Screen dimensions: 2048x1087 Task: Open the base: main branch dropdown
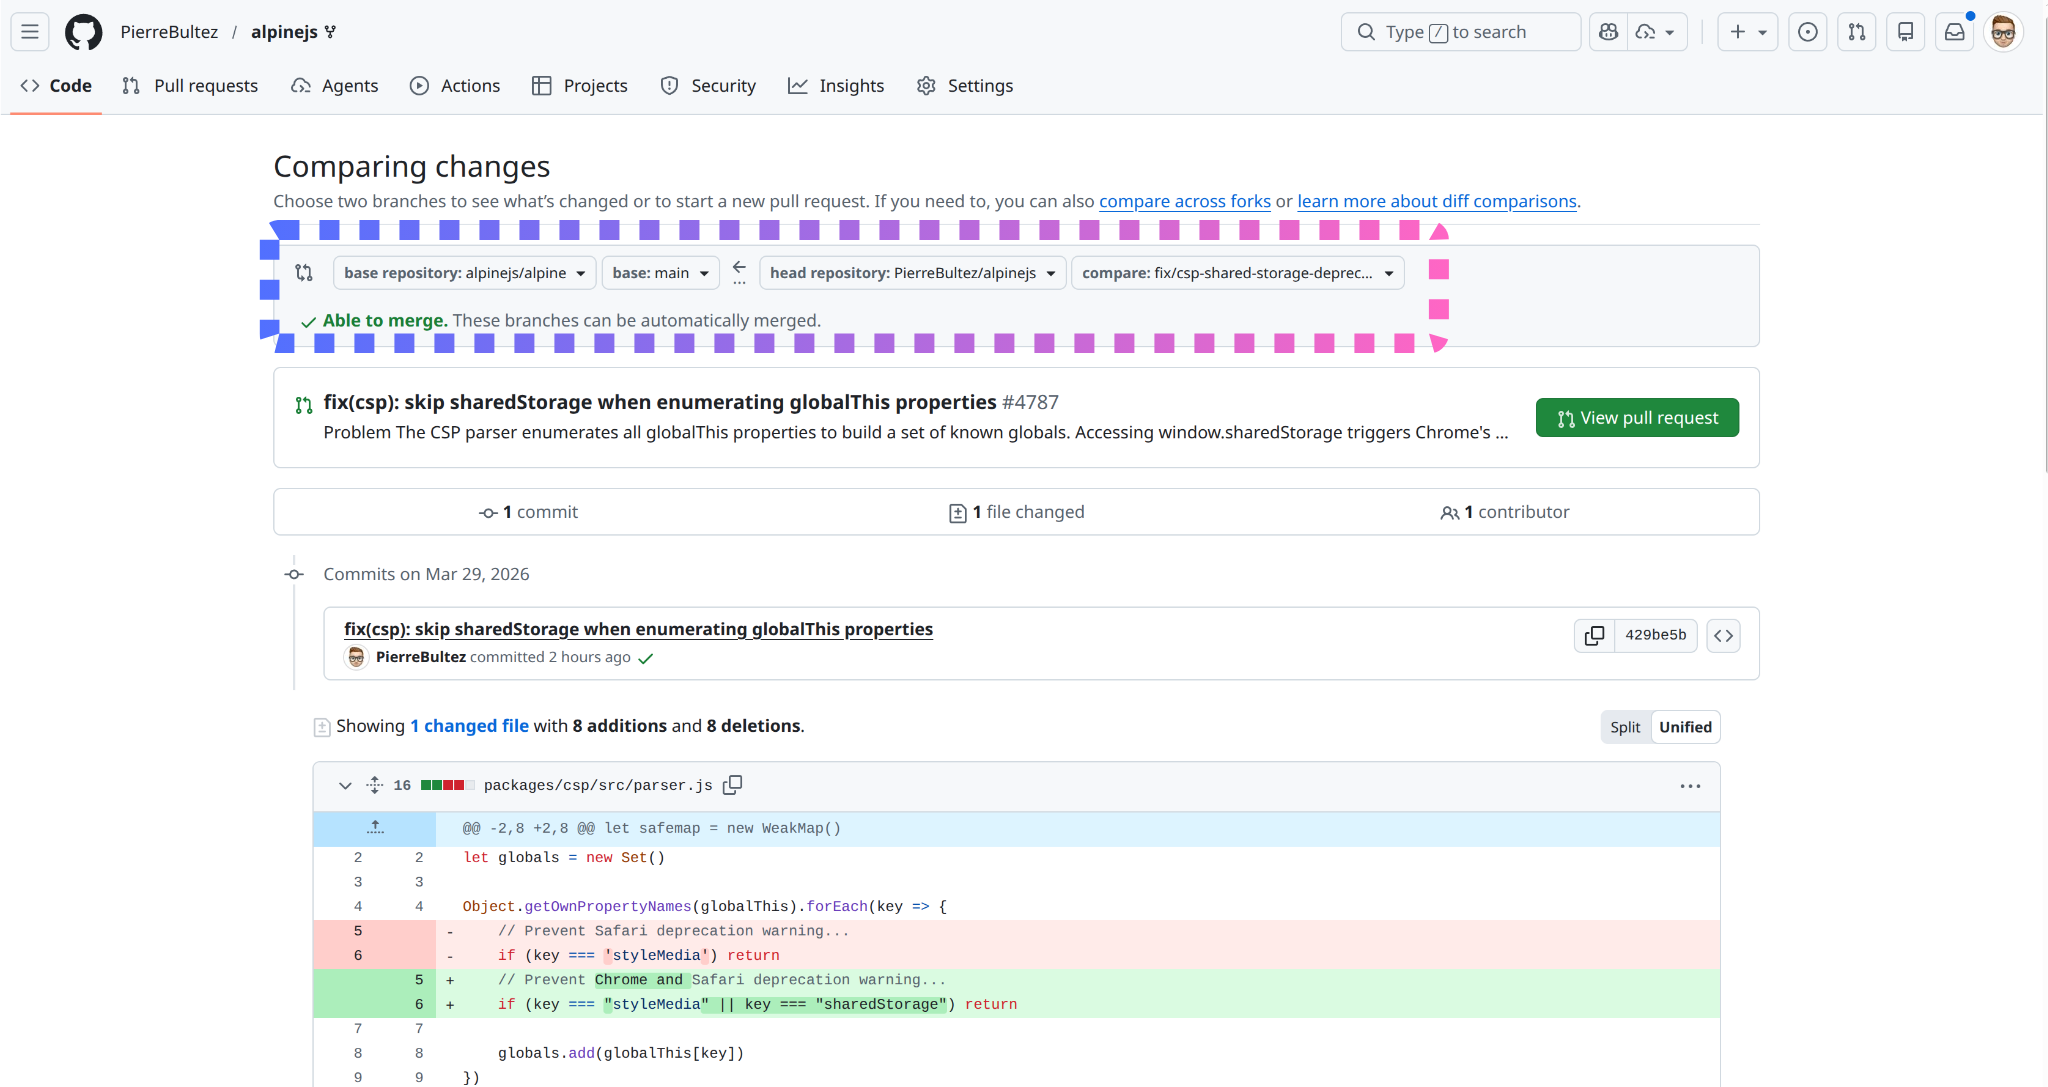pyautogui.click(x=660, y=272)
